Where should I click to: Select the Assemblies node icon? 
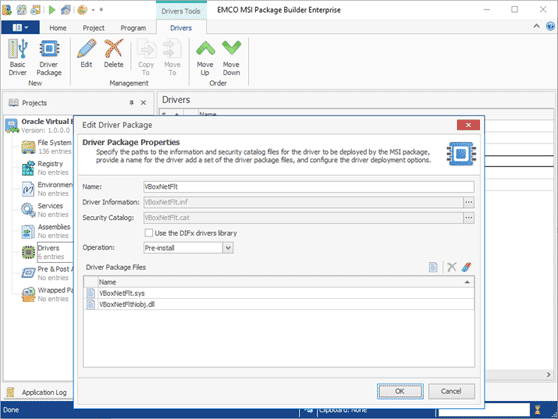[x=28, y=231]
